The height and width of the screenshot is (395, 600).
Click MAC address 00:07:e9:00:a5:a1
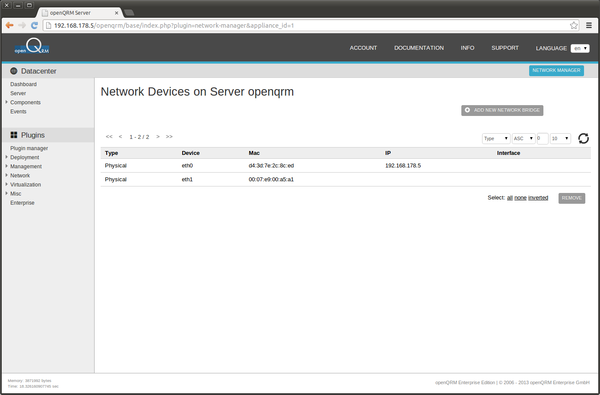[x=271, y=180]
